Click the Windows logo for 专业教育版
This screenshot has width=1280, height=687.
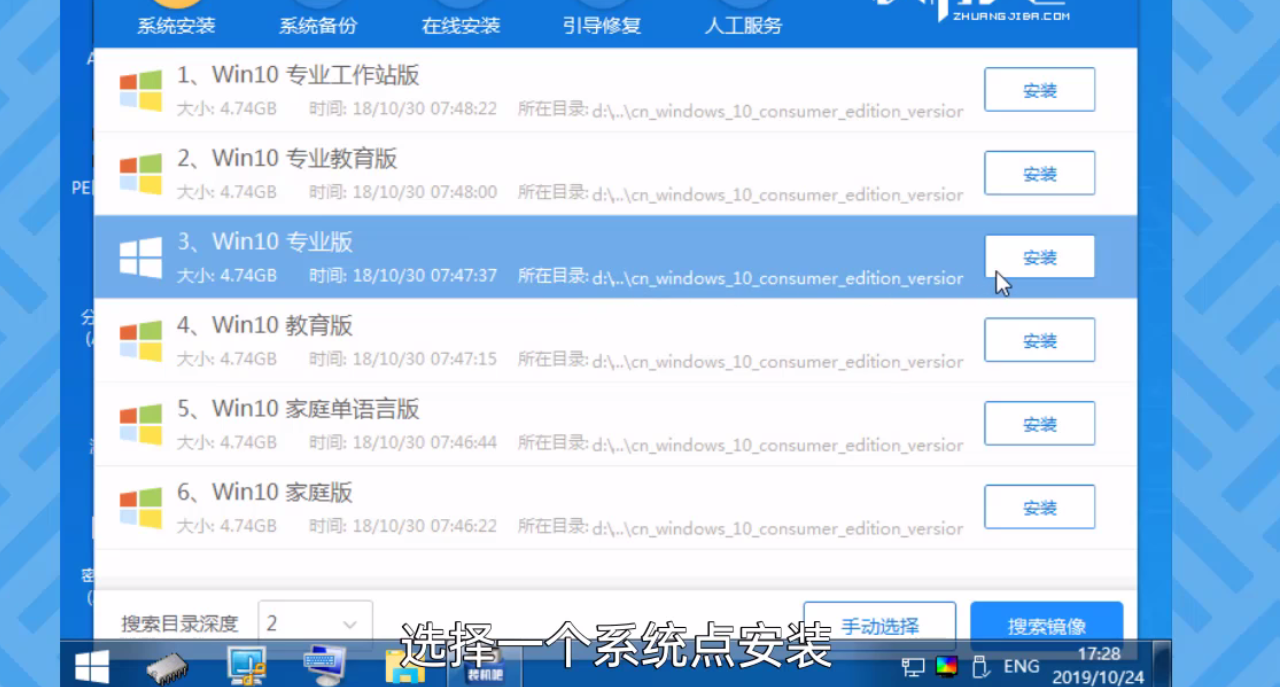(x=141, y=173)
